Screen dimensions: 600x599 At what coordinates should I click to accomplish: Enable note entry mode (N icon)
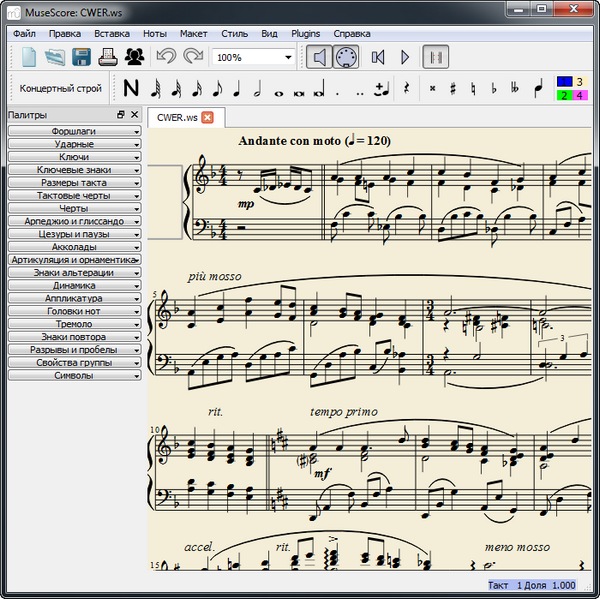pos(131,88)
